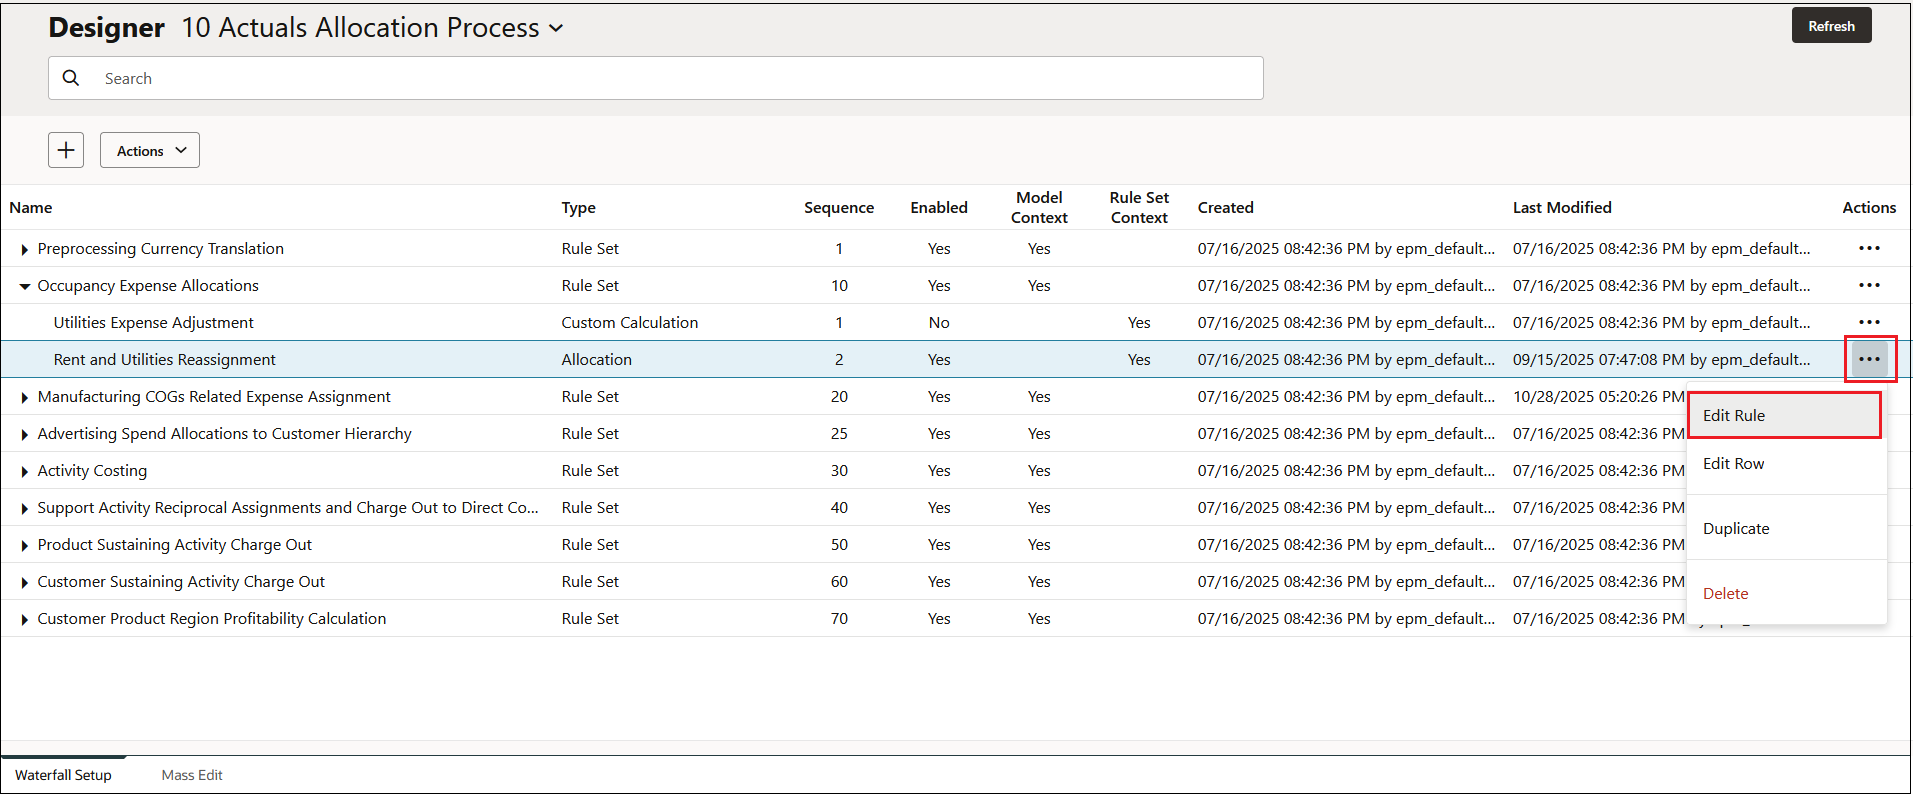This screenshot has height=795, width=1913.
Task: Switch to the Mass Edit tab
Action: pos(192,775)
